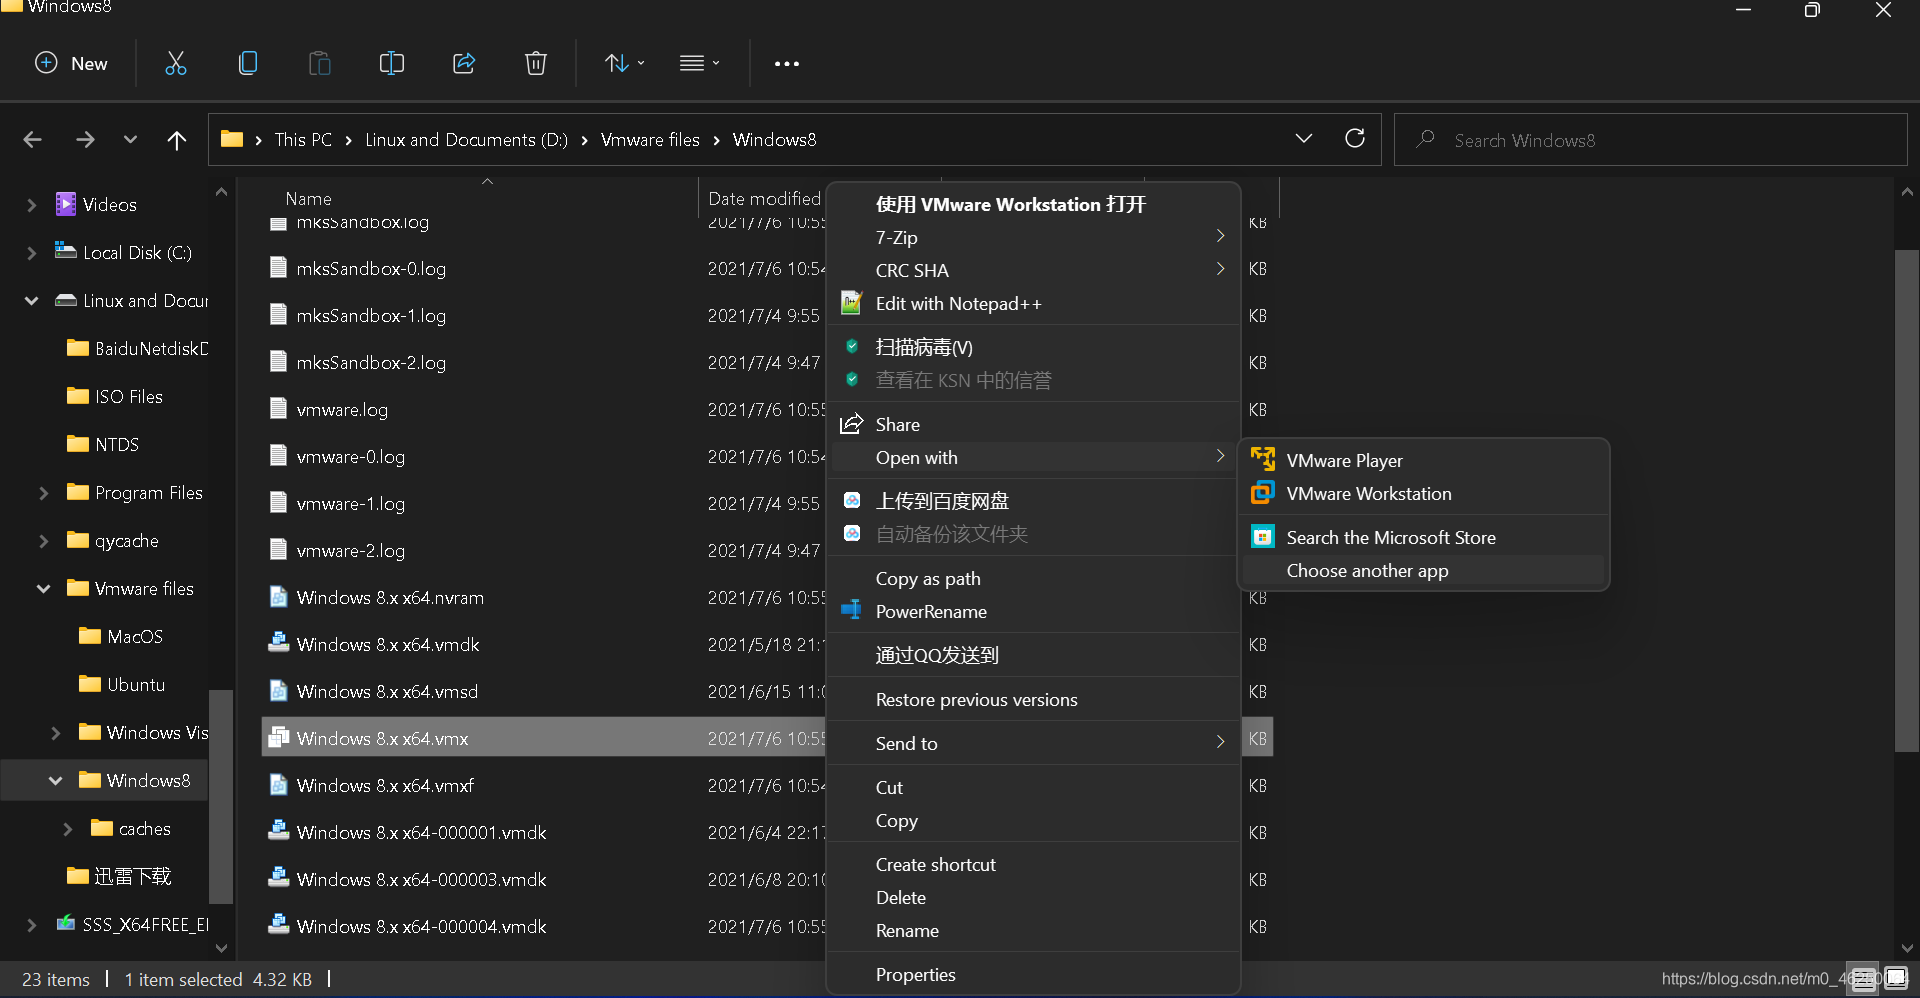This screenshot has height=998, width=1920.
Task: Click 'Linux and Documents (D:)' breadcrumb
Action: click(x=466, y=139)
